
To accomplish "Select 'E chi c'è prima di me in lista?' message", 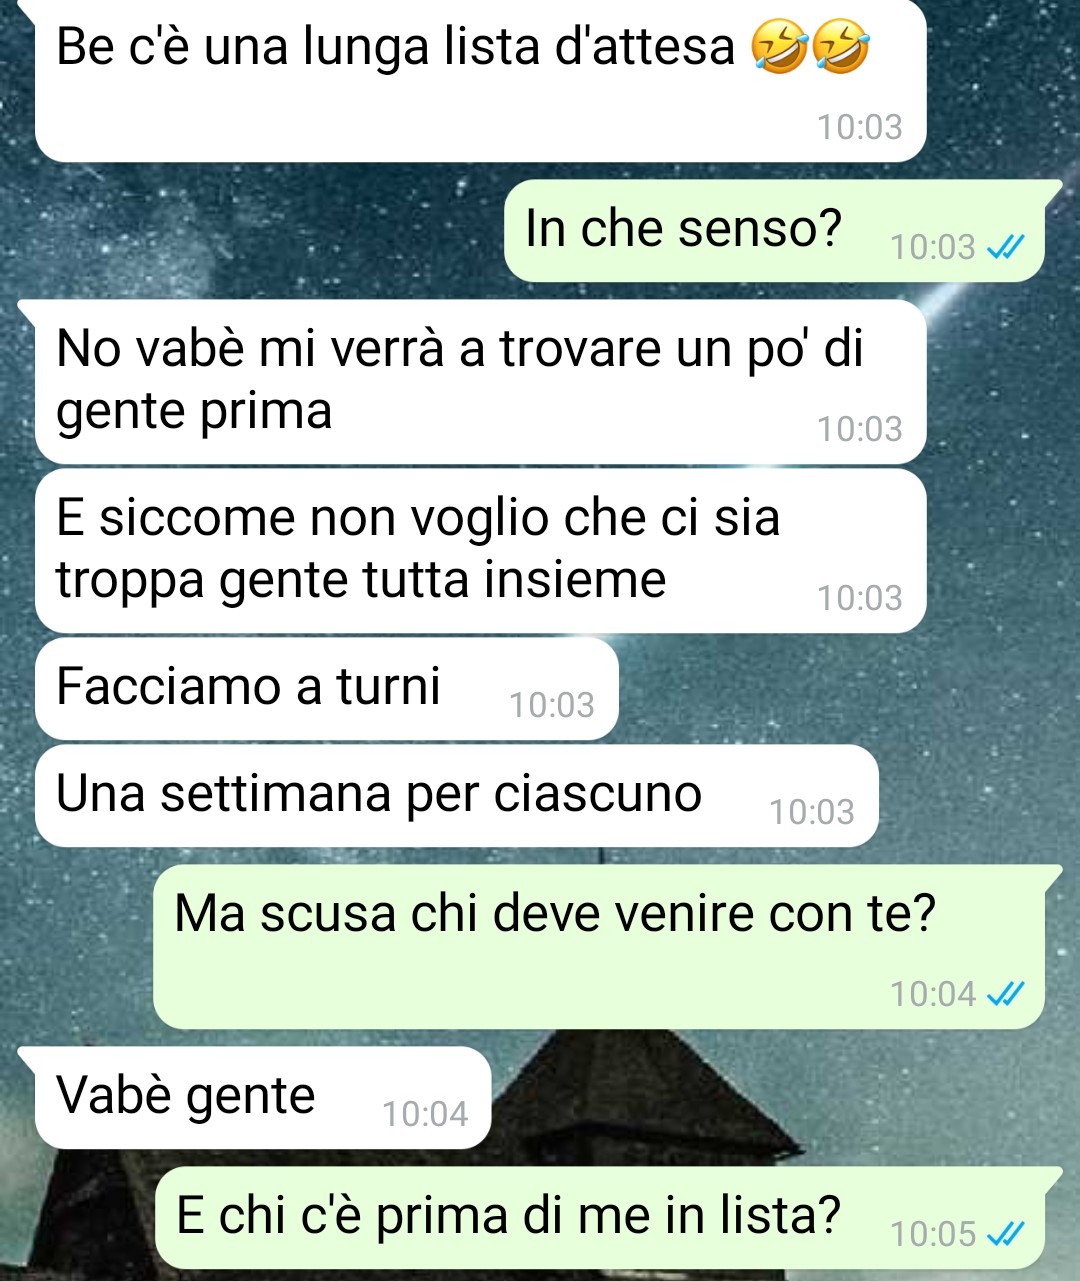I will click(x=599, y=1218).
